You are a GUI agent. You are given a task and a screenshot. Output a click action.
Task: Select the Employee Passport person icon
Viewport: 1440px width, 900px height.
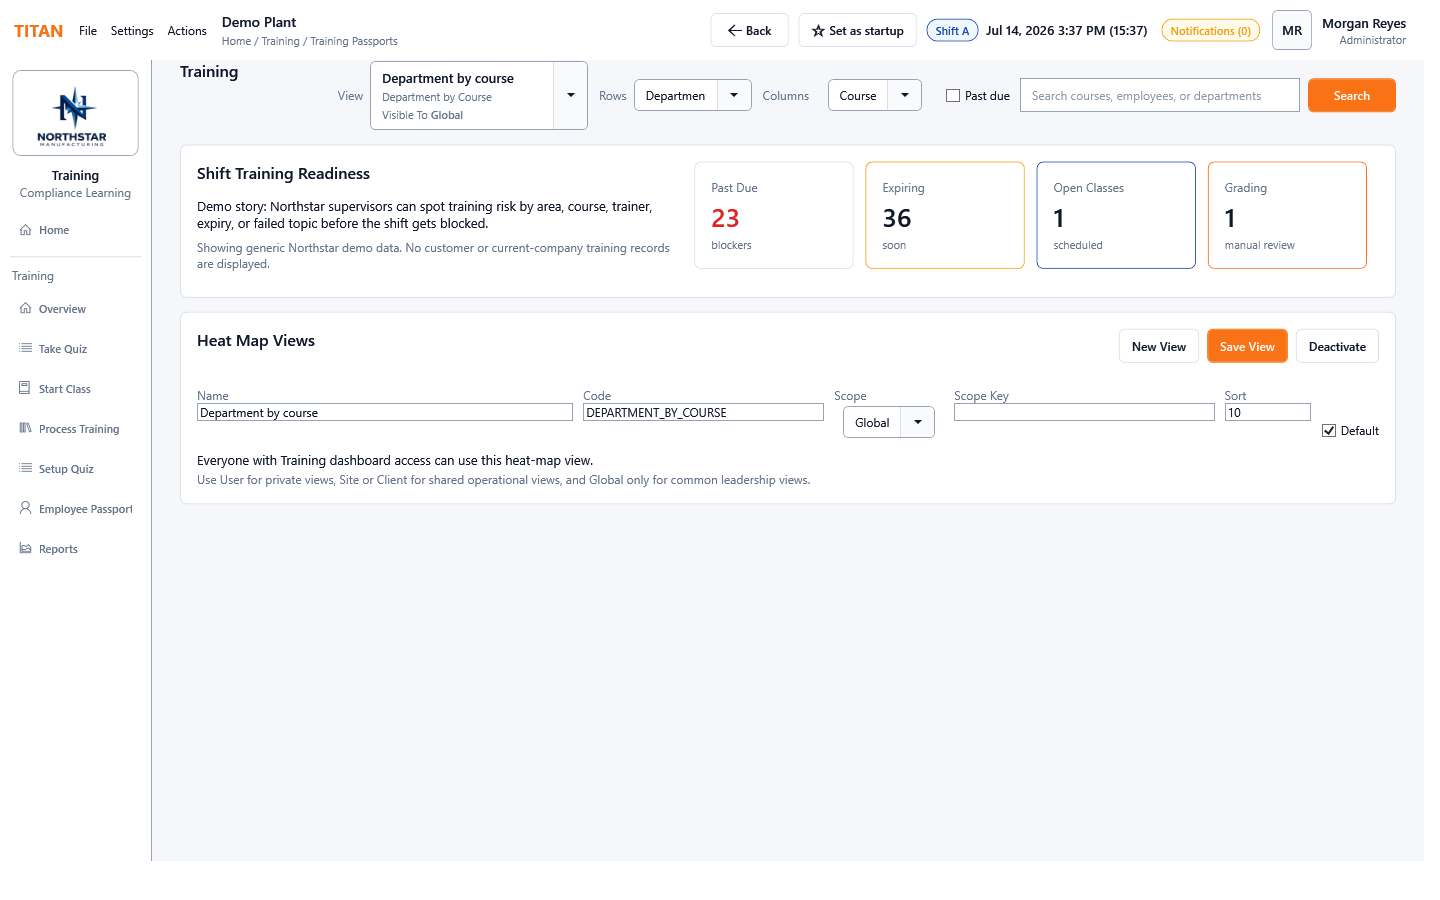[26, 508]
